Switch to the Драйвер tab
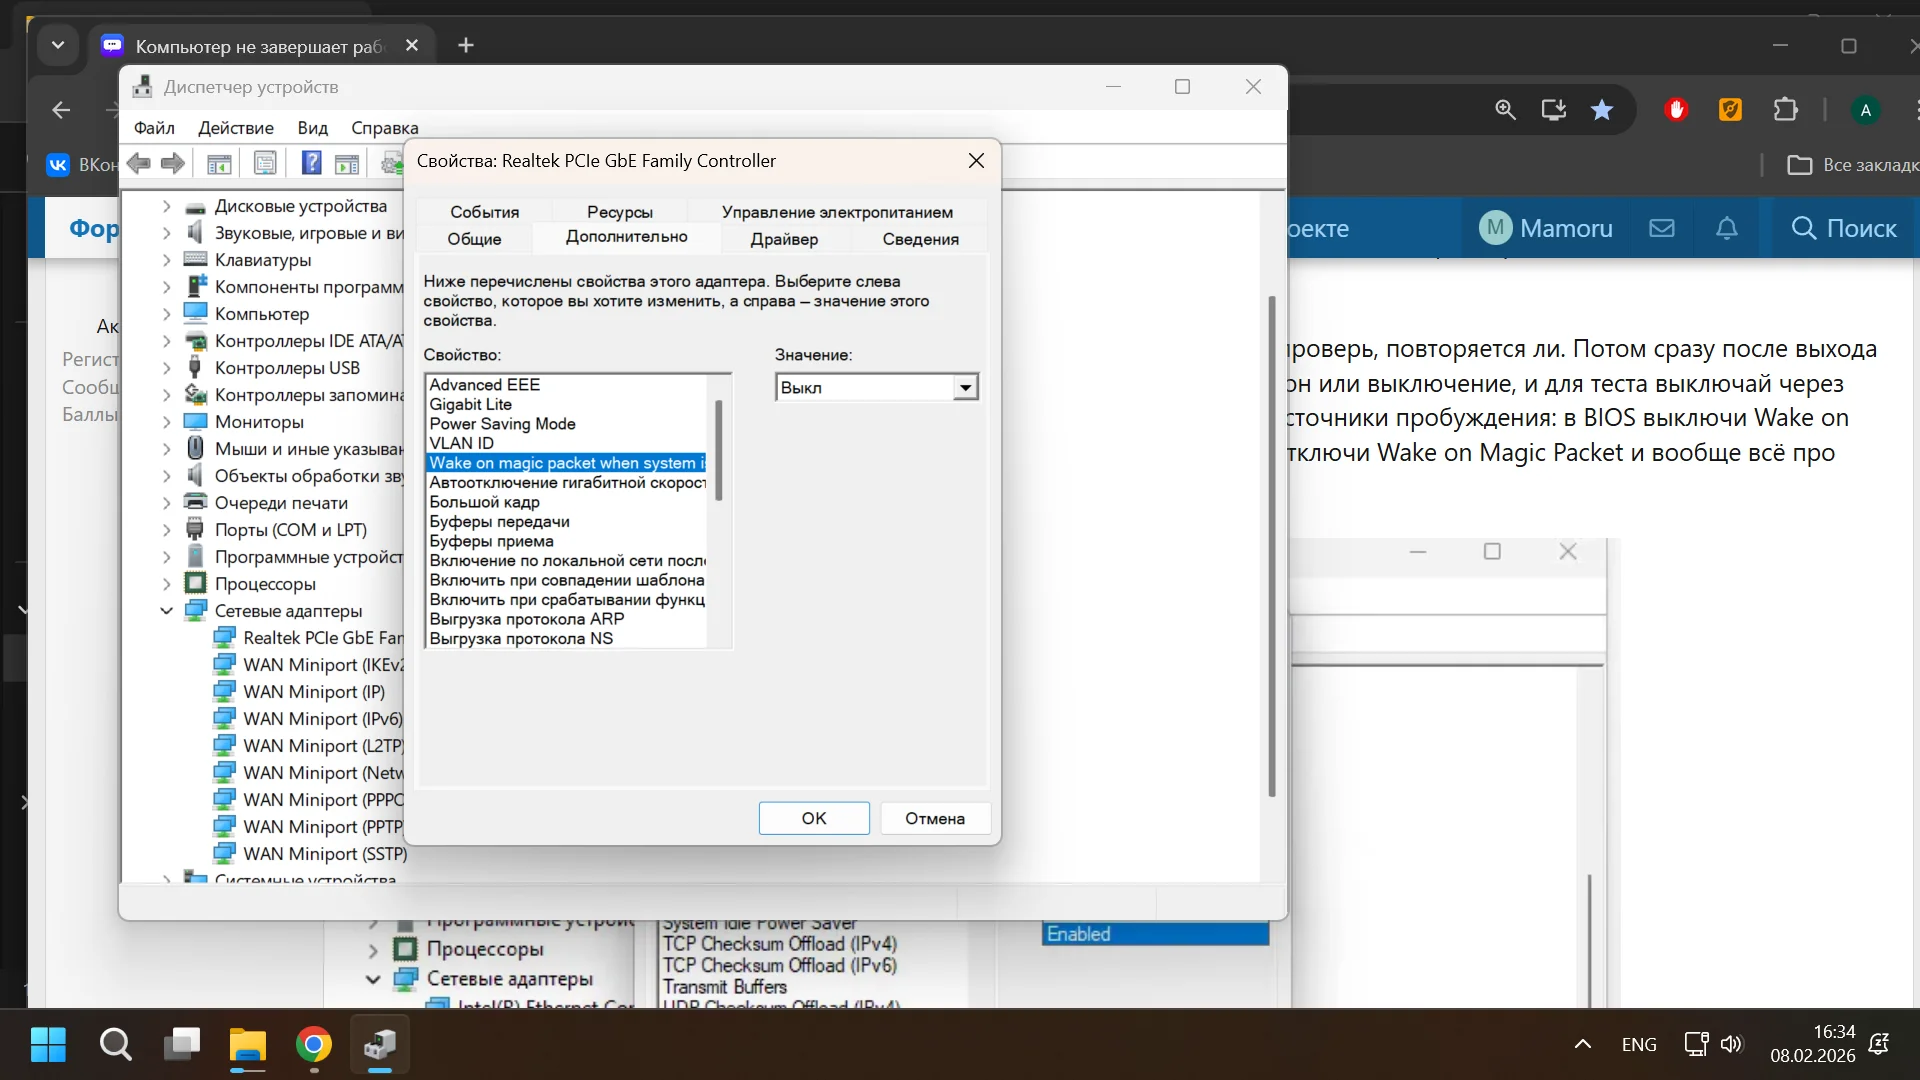1920x1080 pixels. point(784,239)
